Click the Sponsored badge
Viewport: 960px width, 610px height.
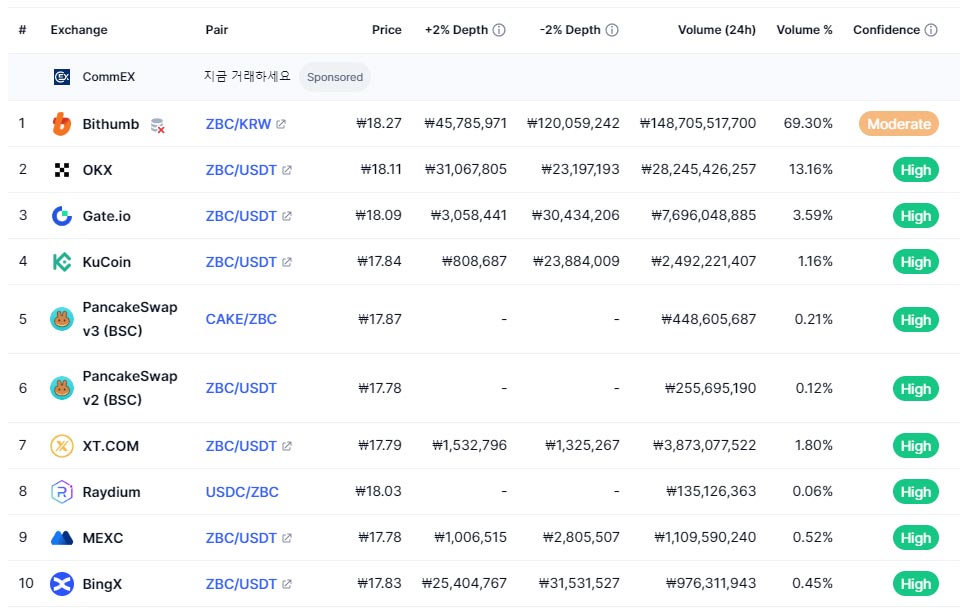[335, 77]
